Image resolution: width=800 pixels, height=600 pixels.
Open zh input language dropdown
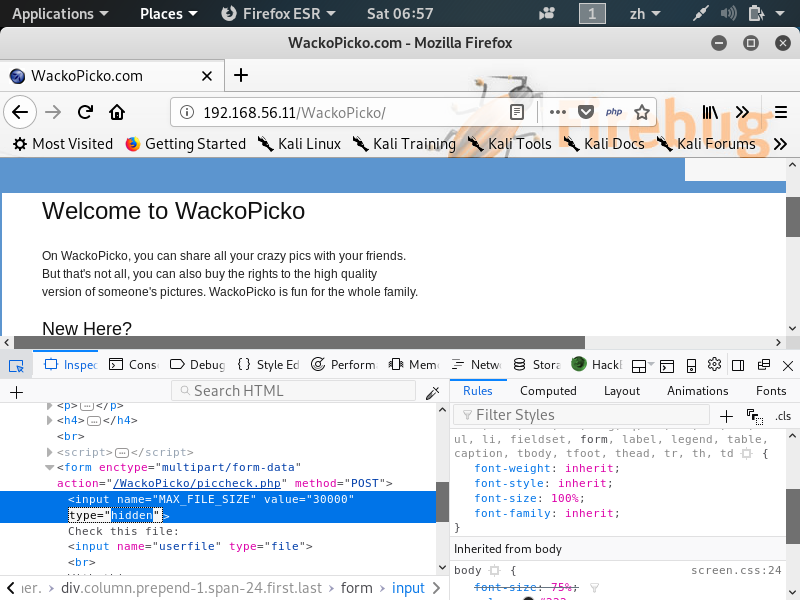point(645,14)
